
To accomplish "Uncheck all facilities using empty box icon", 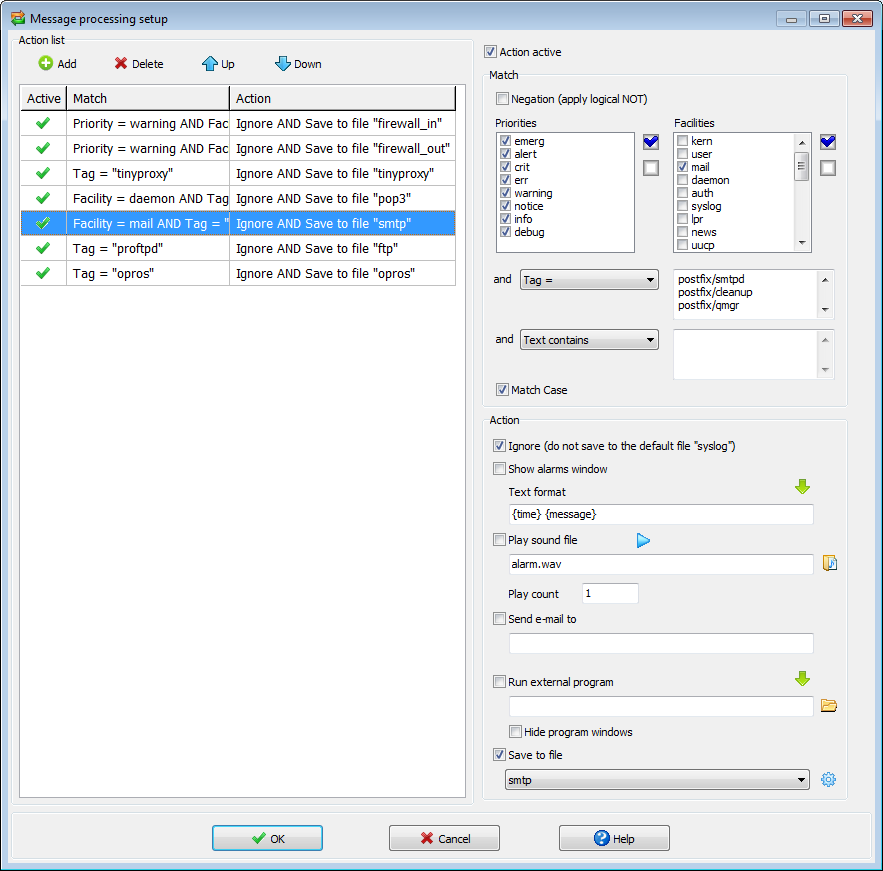I will (x=828, y=168).
